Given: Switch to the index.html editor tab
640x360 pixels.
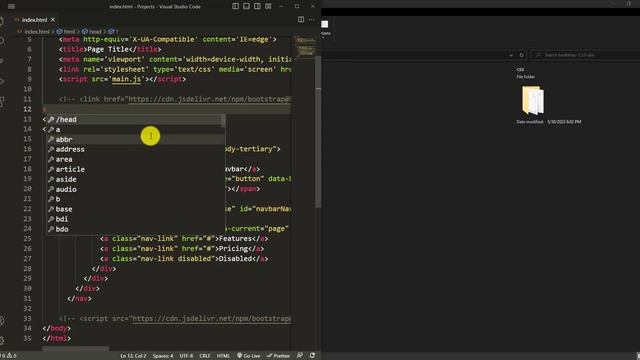Looking at the screenshot, I should click(x=34, y=20).
